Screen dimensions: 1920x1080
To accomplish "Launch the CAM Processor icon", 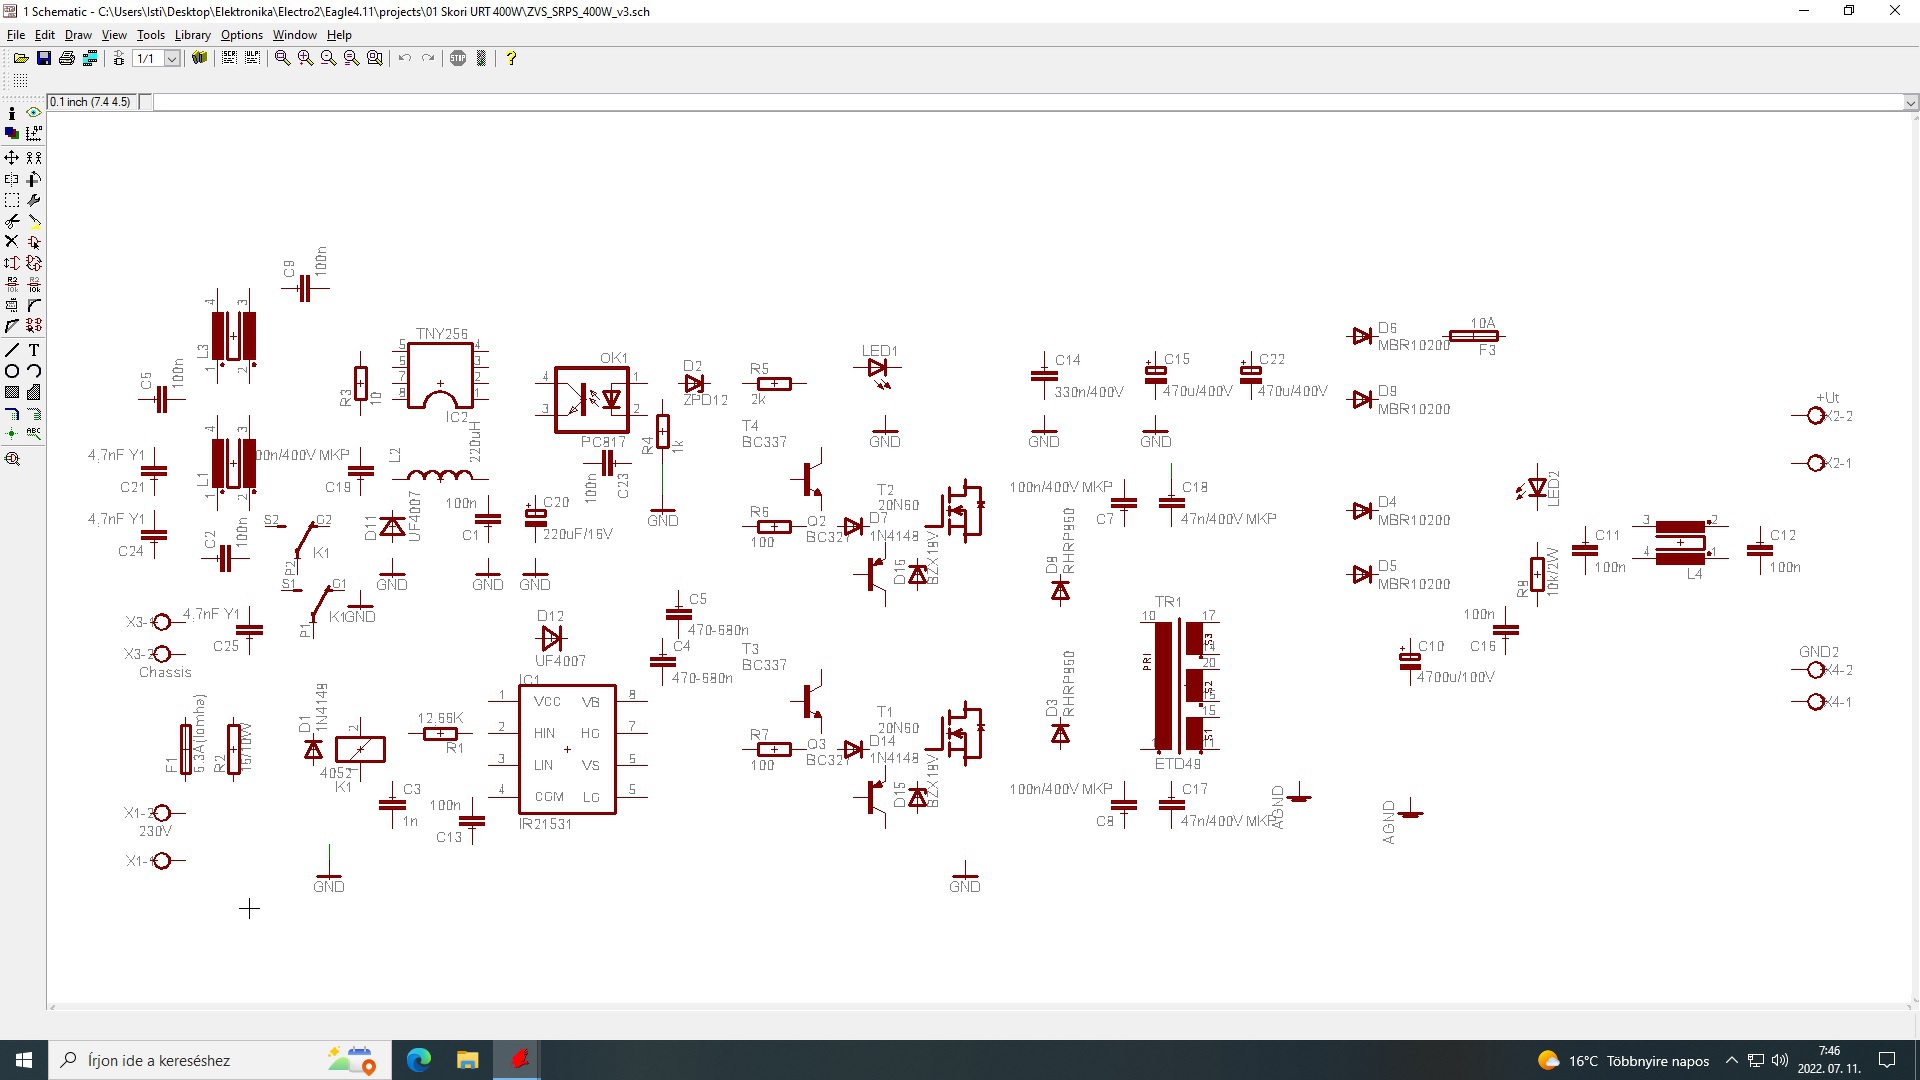I will click(x=90, y=58).
